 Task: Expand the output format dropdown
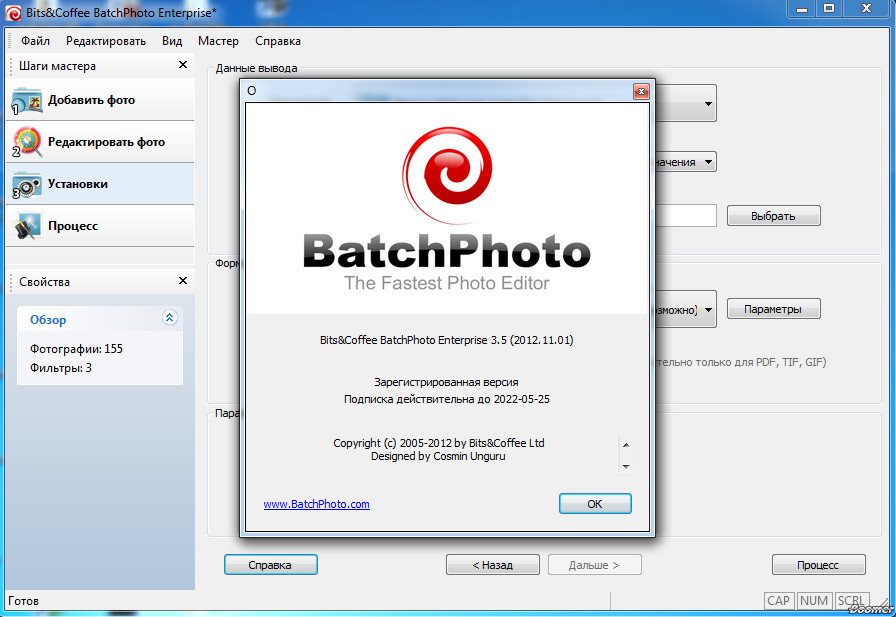pos(709,310)
